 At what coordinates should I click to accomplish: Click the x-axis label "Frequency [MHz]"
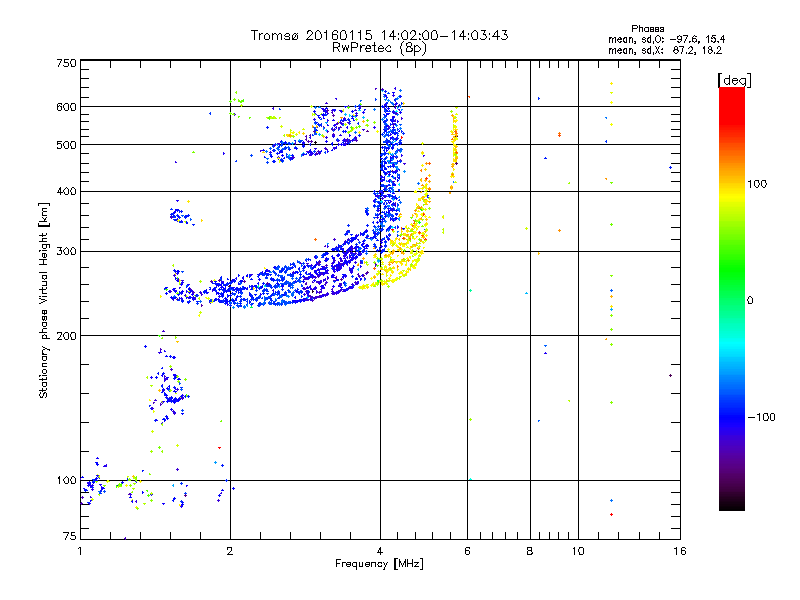379,564
